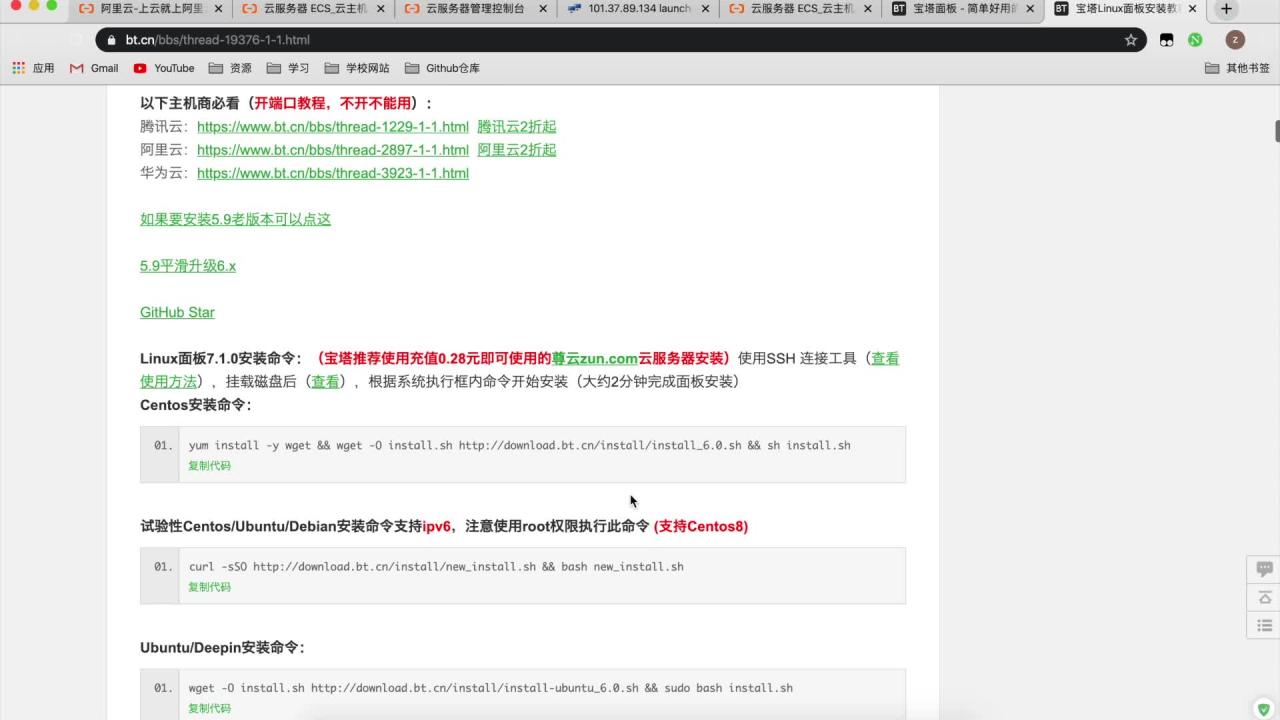Close the 阿里云-上云就上阿里云 tab
Screen dimensions: 1280x720
tap(218, 9)
